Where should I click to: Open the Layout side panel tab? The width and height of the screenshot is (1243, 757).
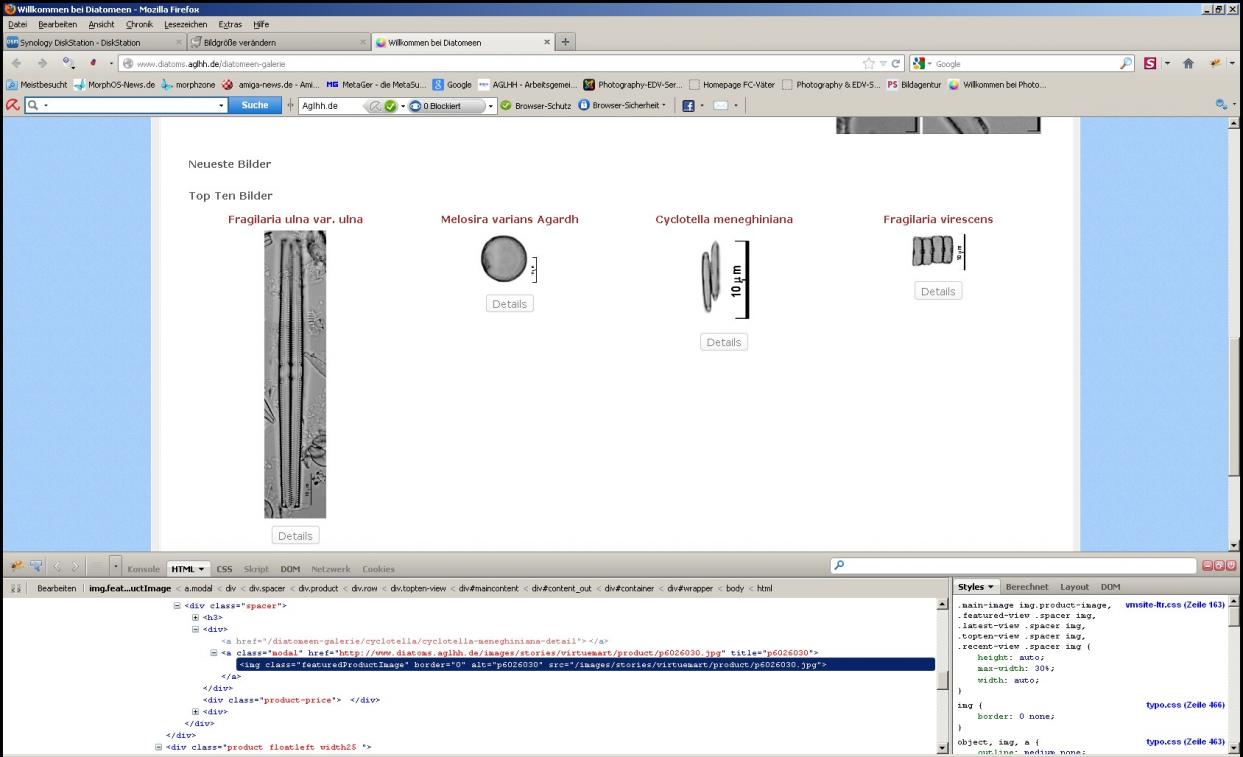1074,587
